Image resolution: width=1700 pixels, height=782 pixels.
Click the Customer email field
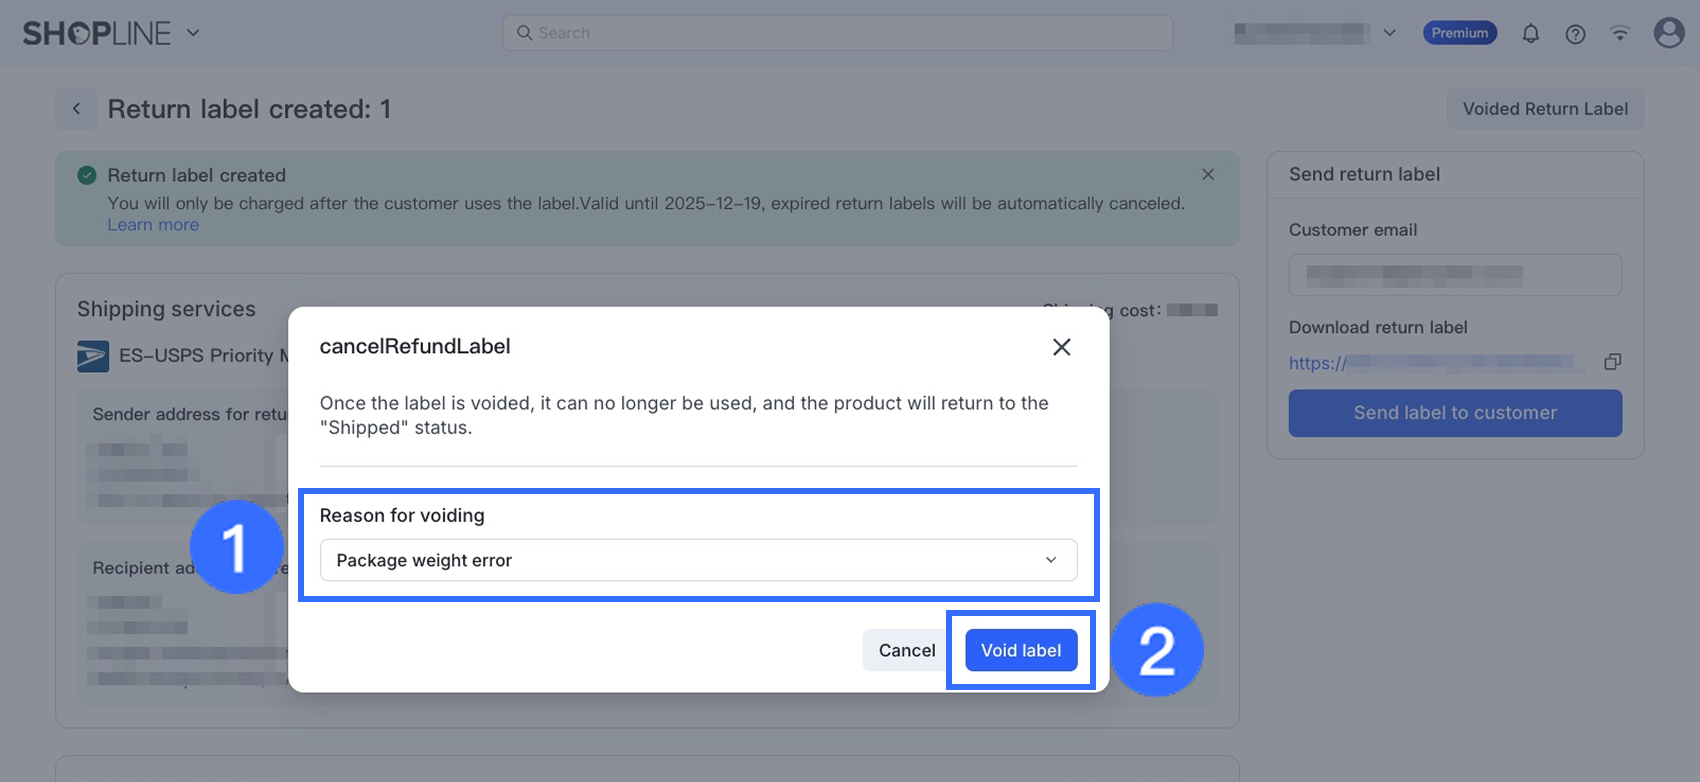(1455, 275)
